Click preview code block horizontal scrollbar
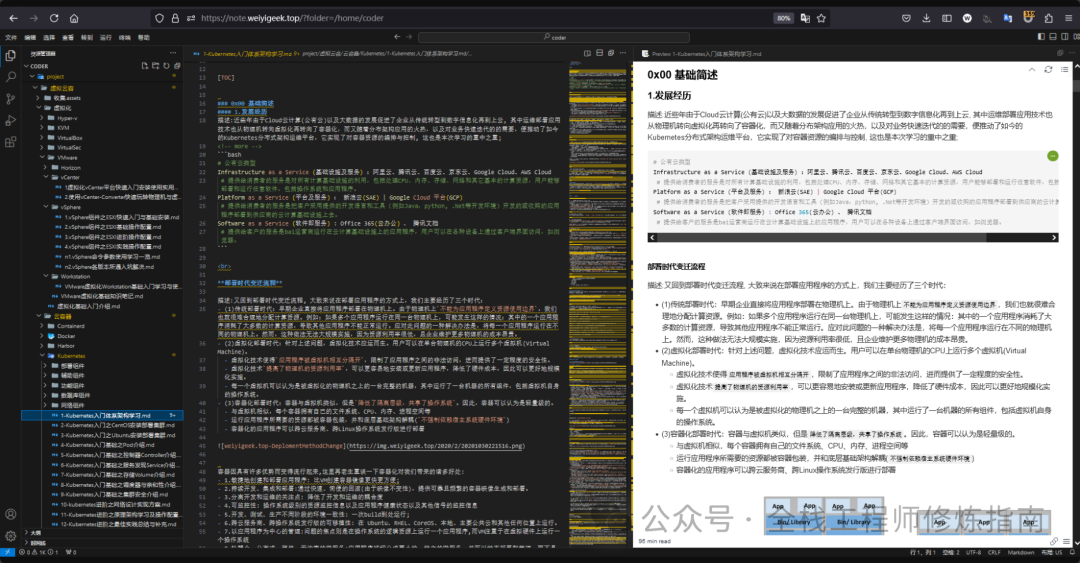The height and width of the screenshot is (563, 1080). pos(821,238)
